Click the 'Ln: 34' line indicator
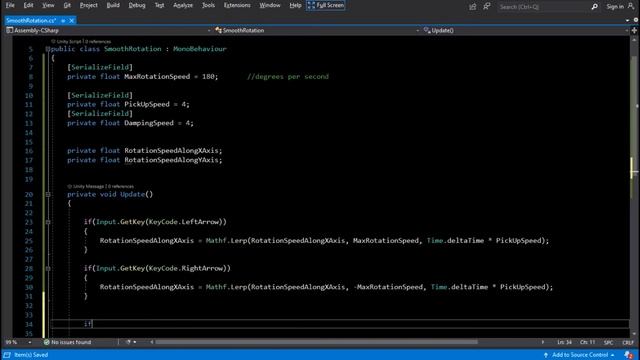Screen dimensions: 640x360 click(x=564, y=342)
